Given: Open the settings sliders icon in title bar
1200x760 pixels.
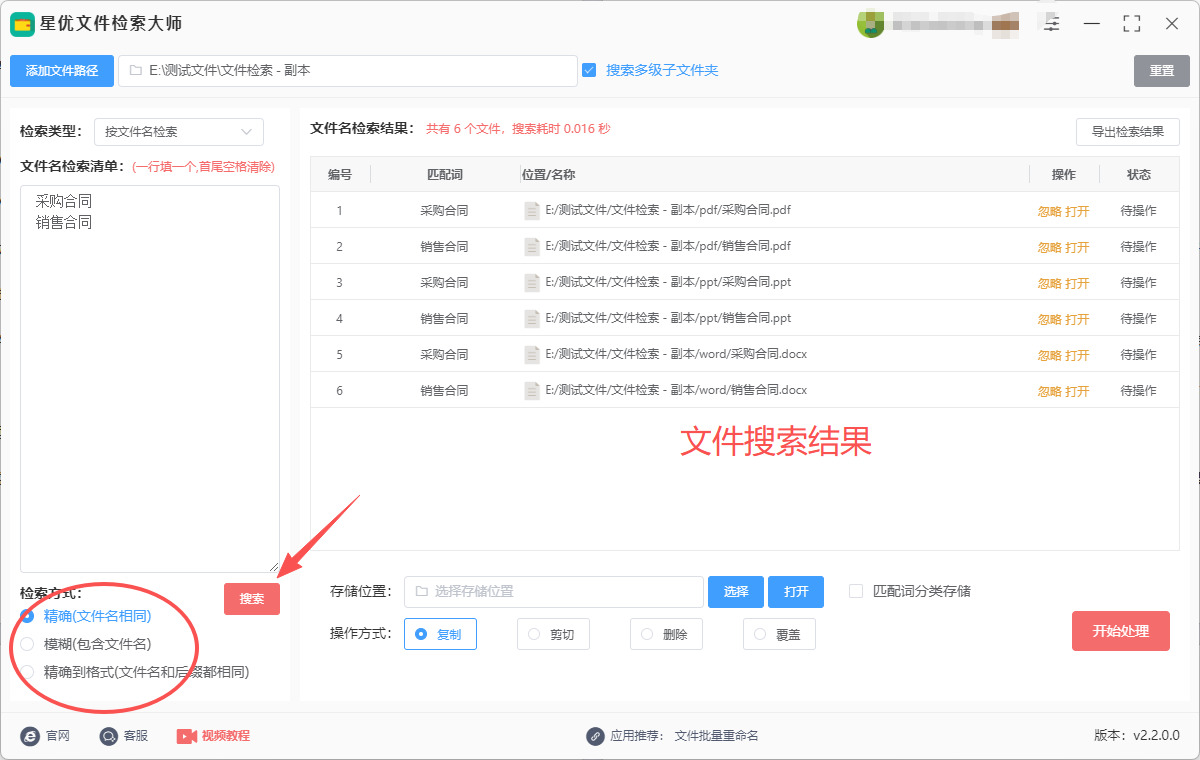Looking at the screenshot, I should click(1051, 24).
